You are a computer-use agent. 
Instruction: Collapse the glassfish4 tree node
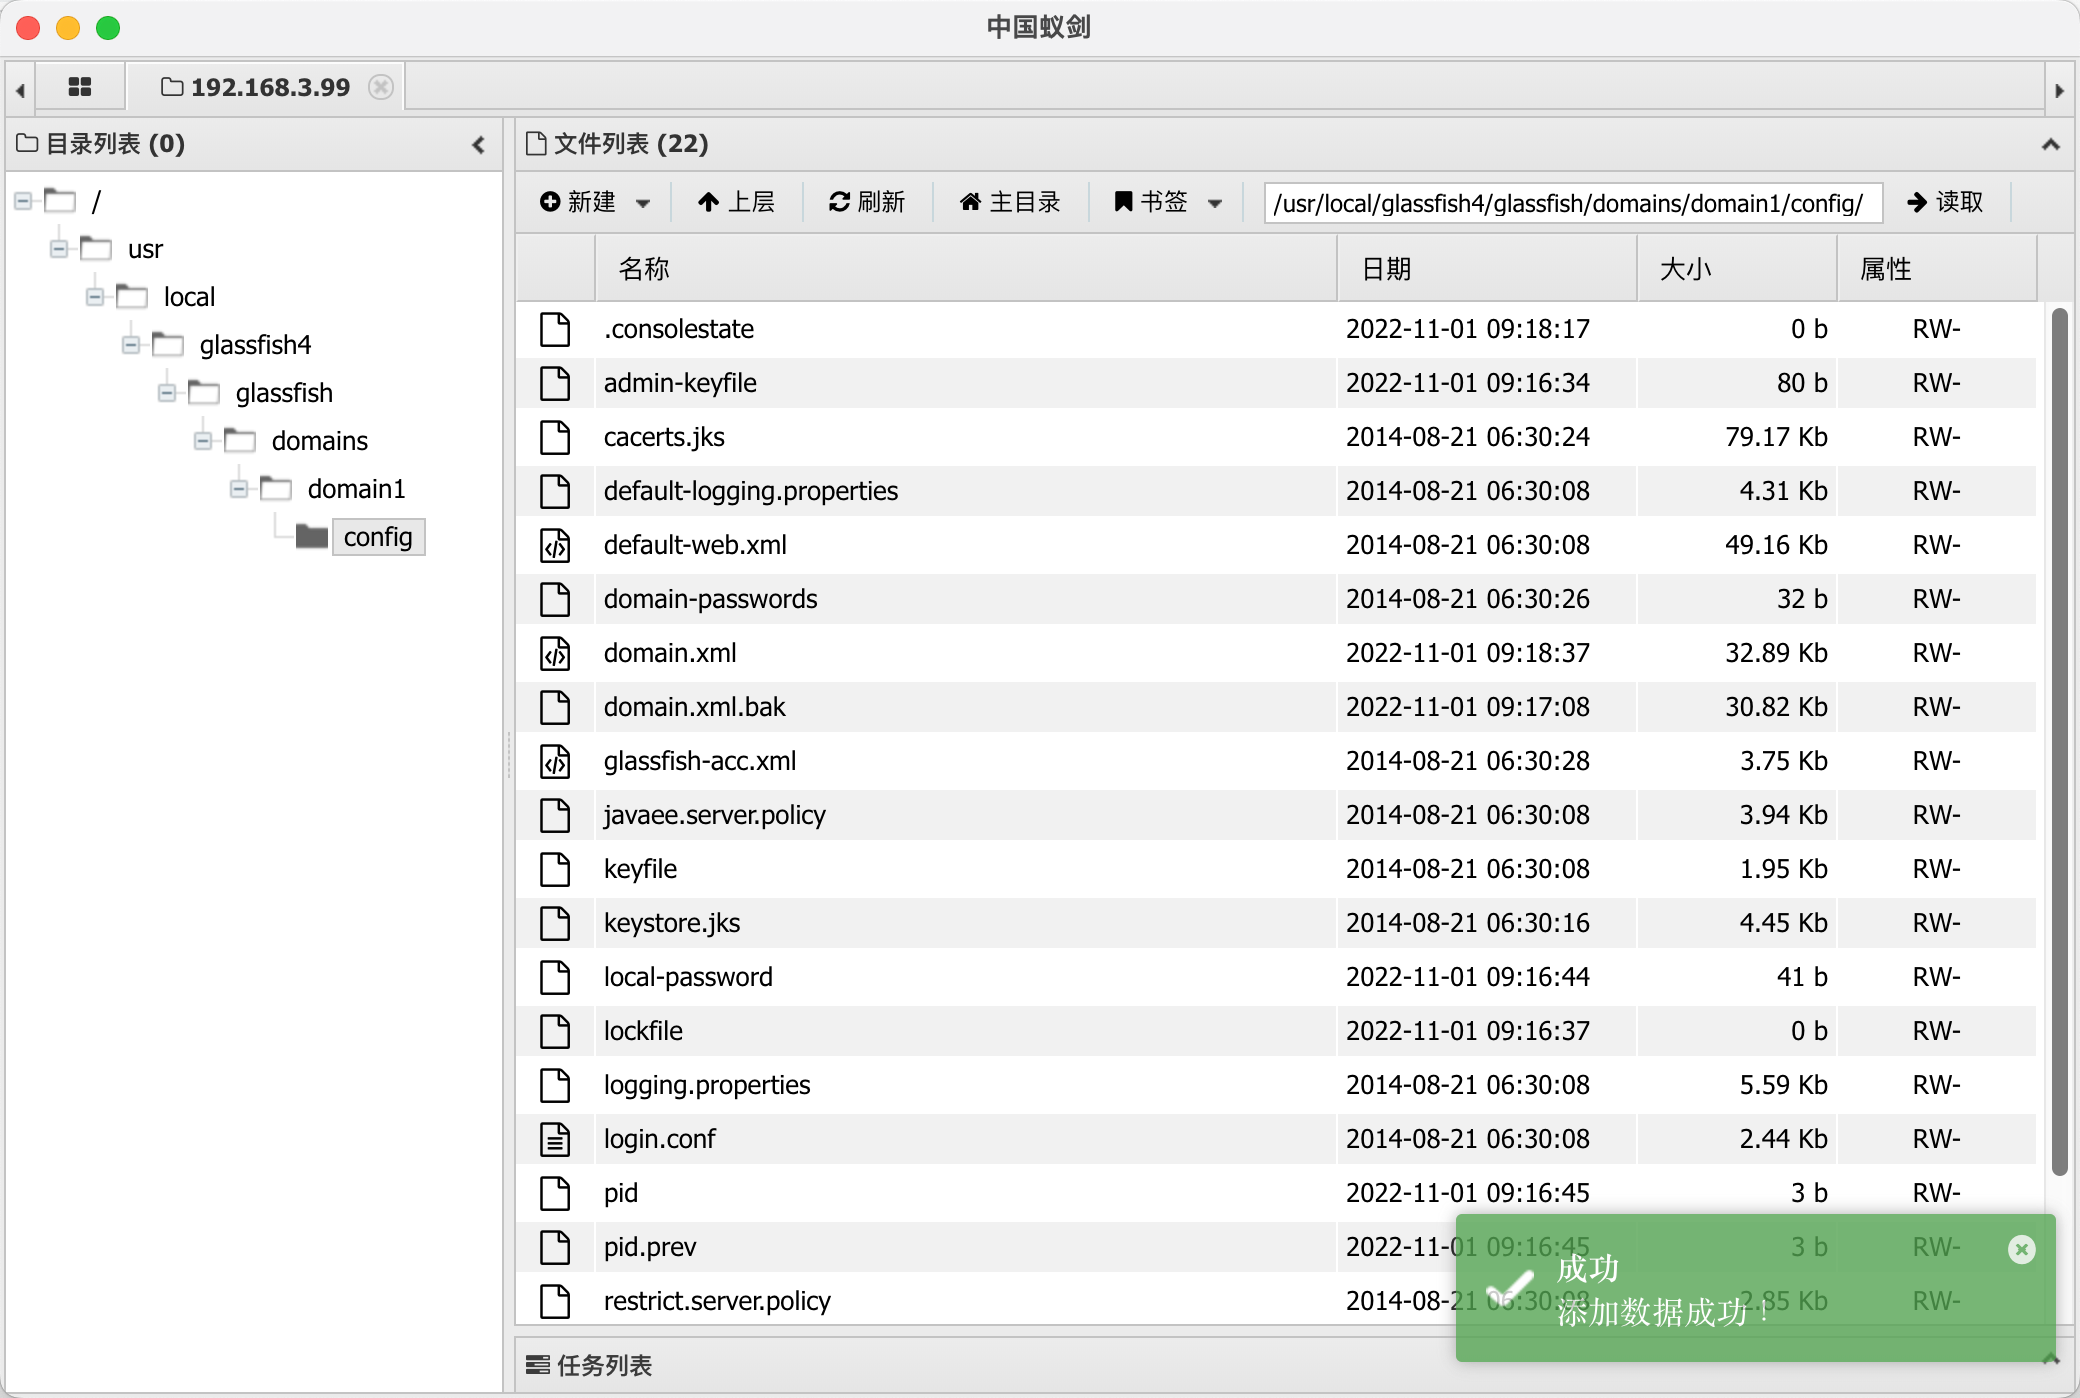point(131,345)
